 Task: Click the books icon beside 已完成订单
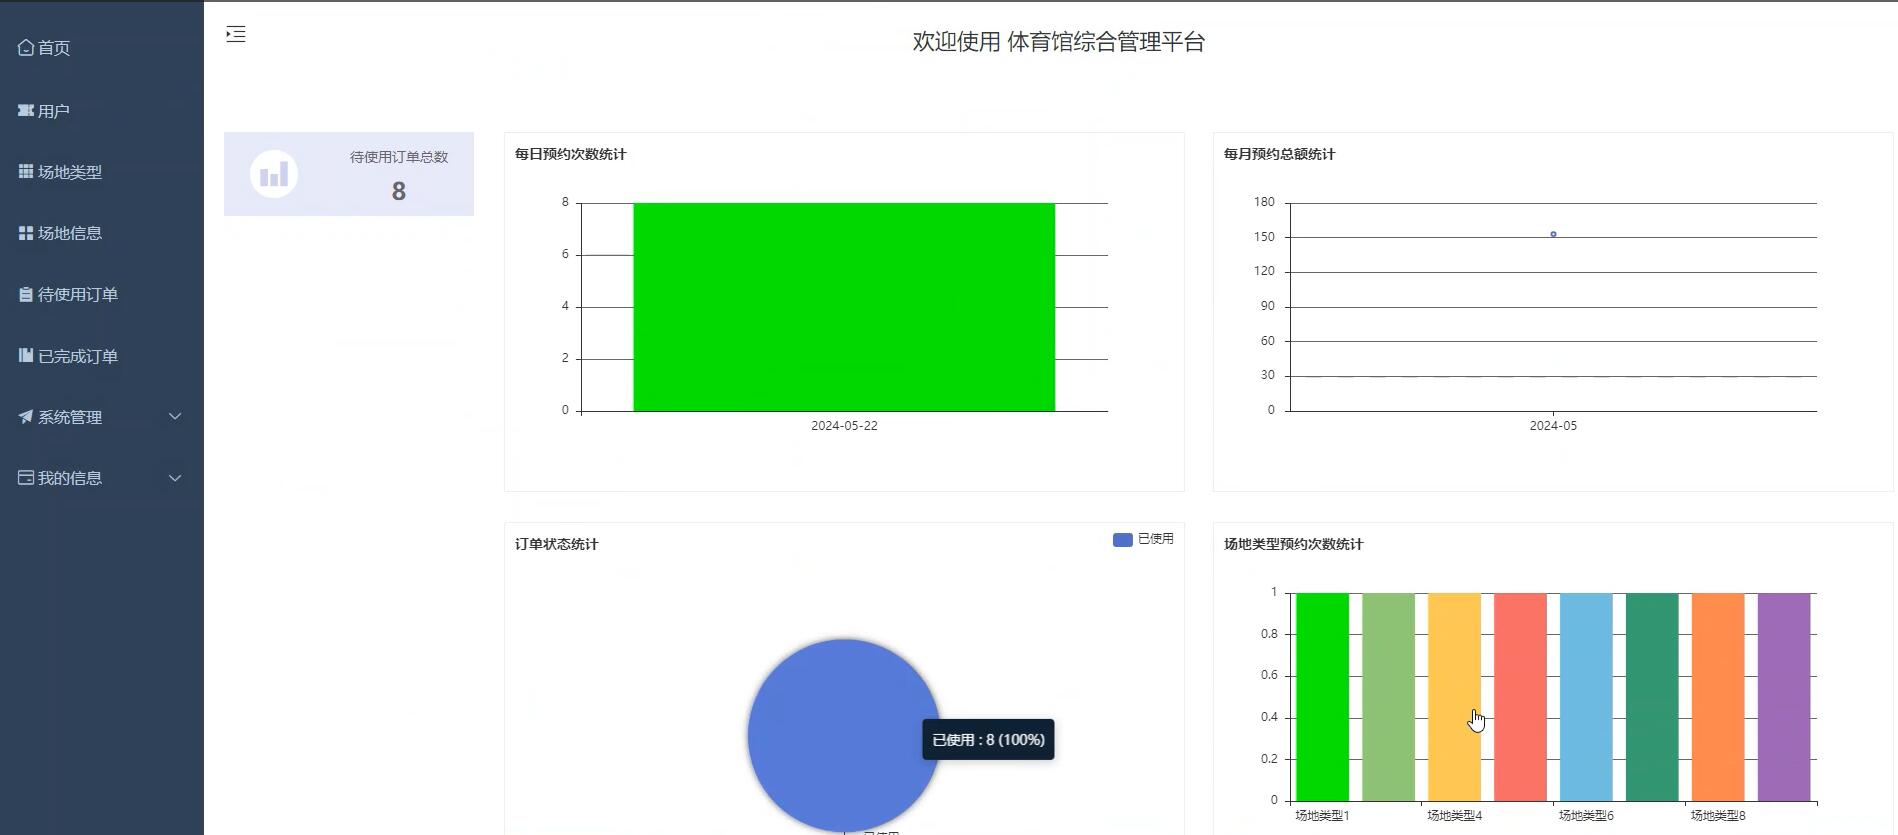coord(26,356)
